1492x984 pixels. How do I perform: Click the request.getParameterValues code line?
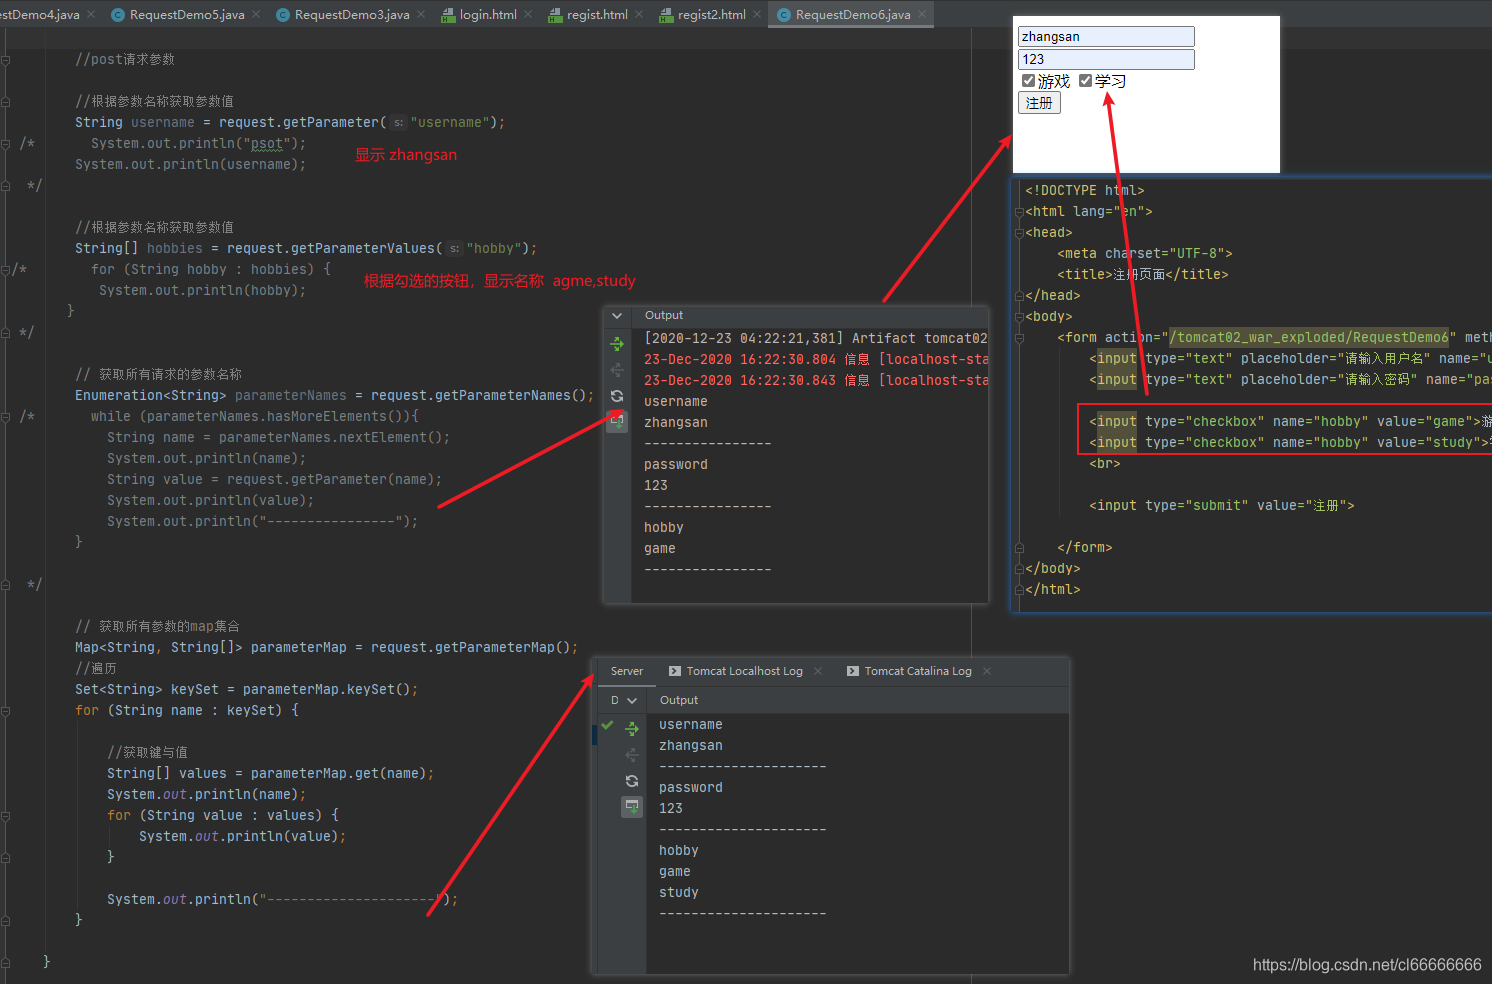(306, 248)
